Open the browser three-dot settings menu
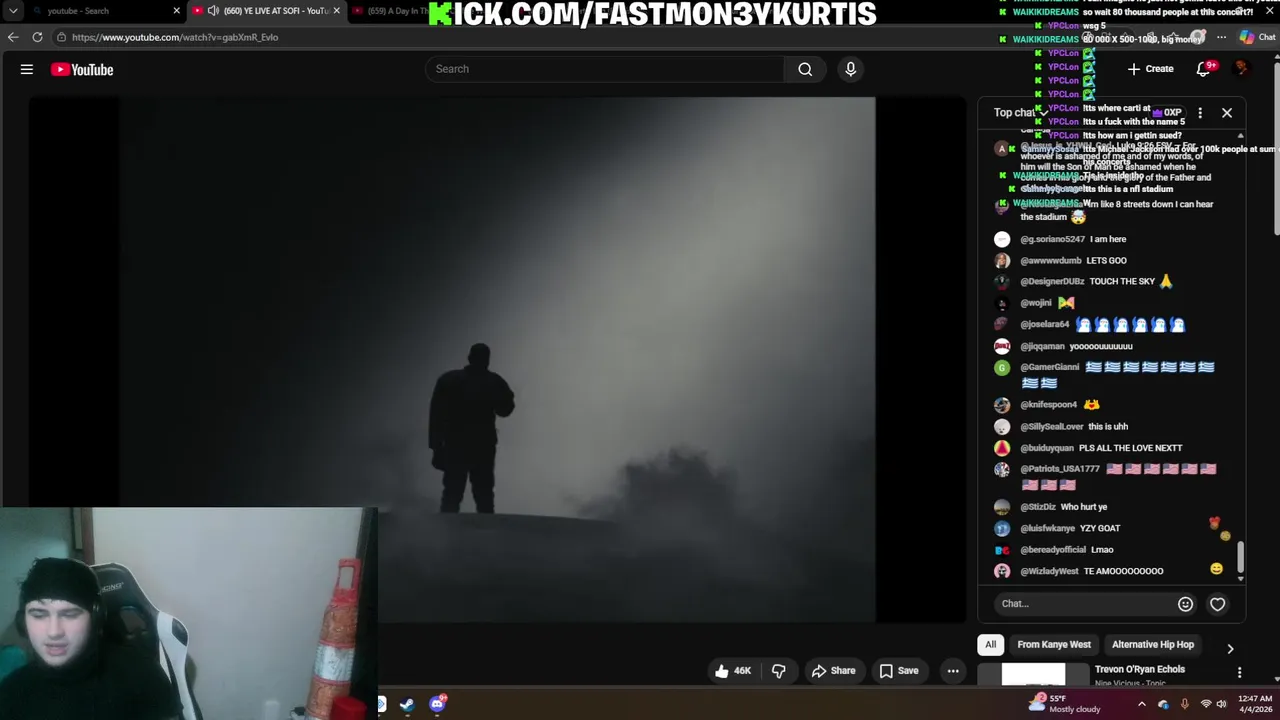The width and height of the screenshot is (1280, 720). pos(1221,37)
